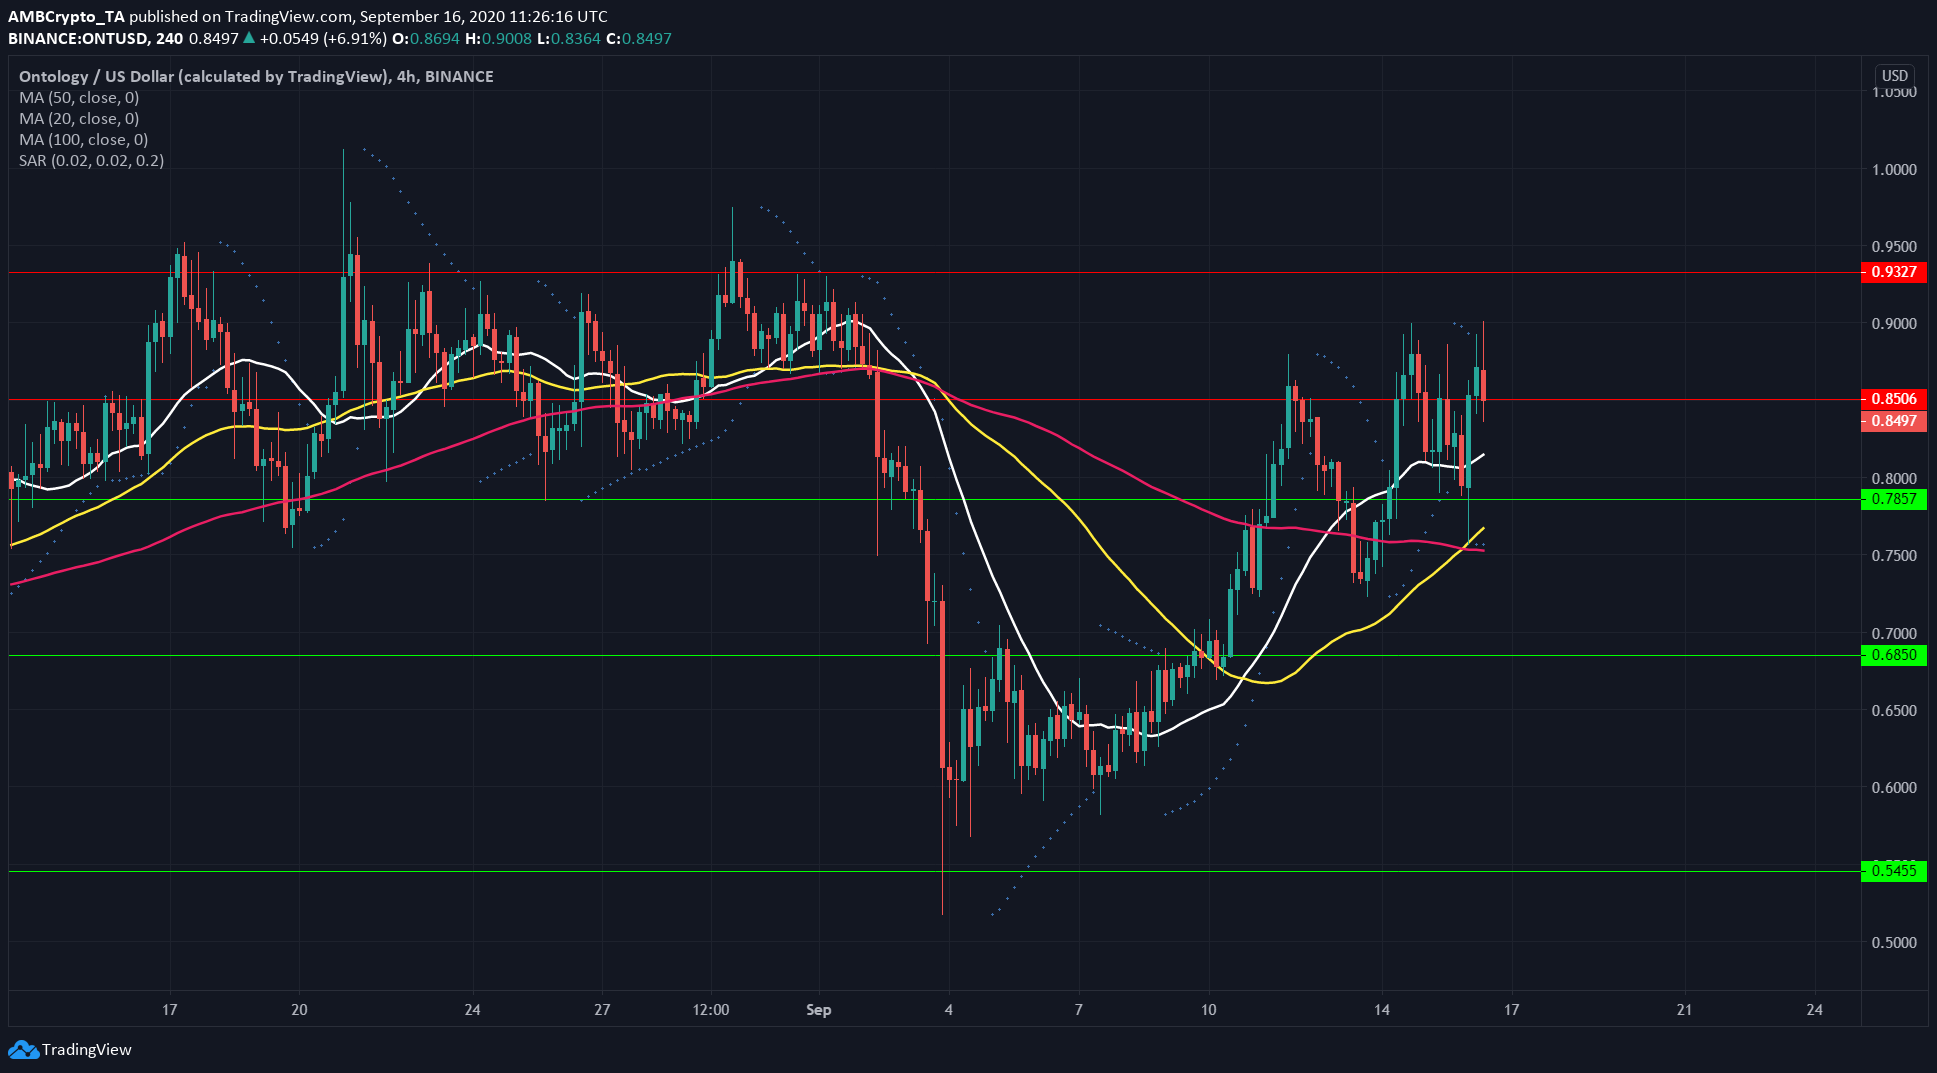Click the +0.0549 (+6.91%) change value

[x=323, y=39]
